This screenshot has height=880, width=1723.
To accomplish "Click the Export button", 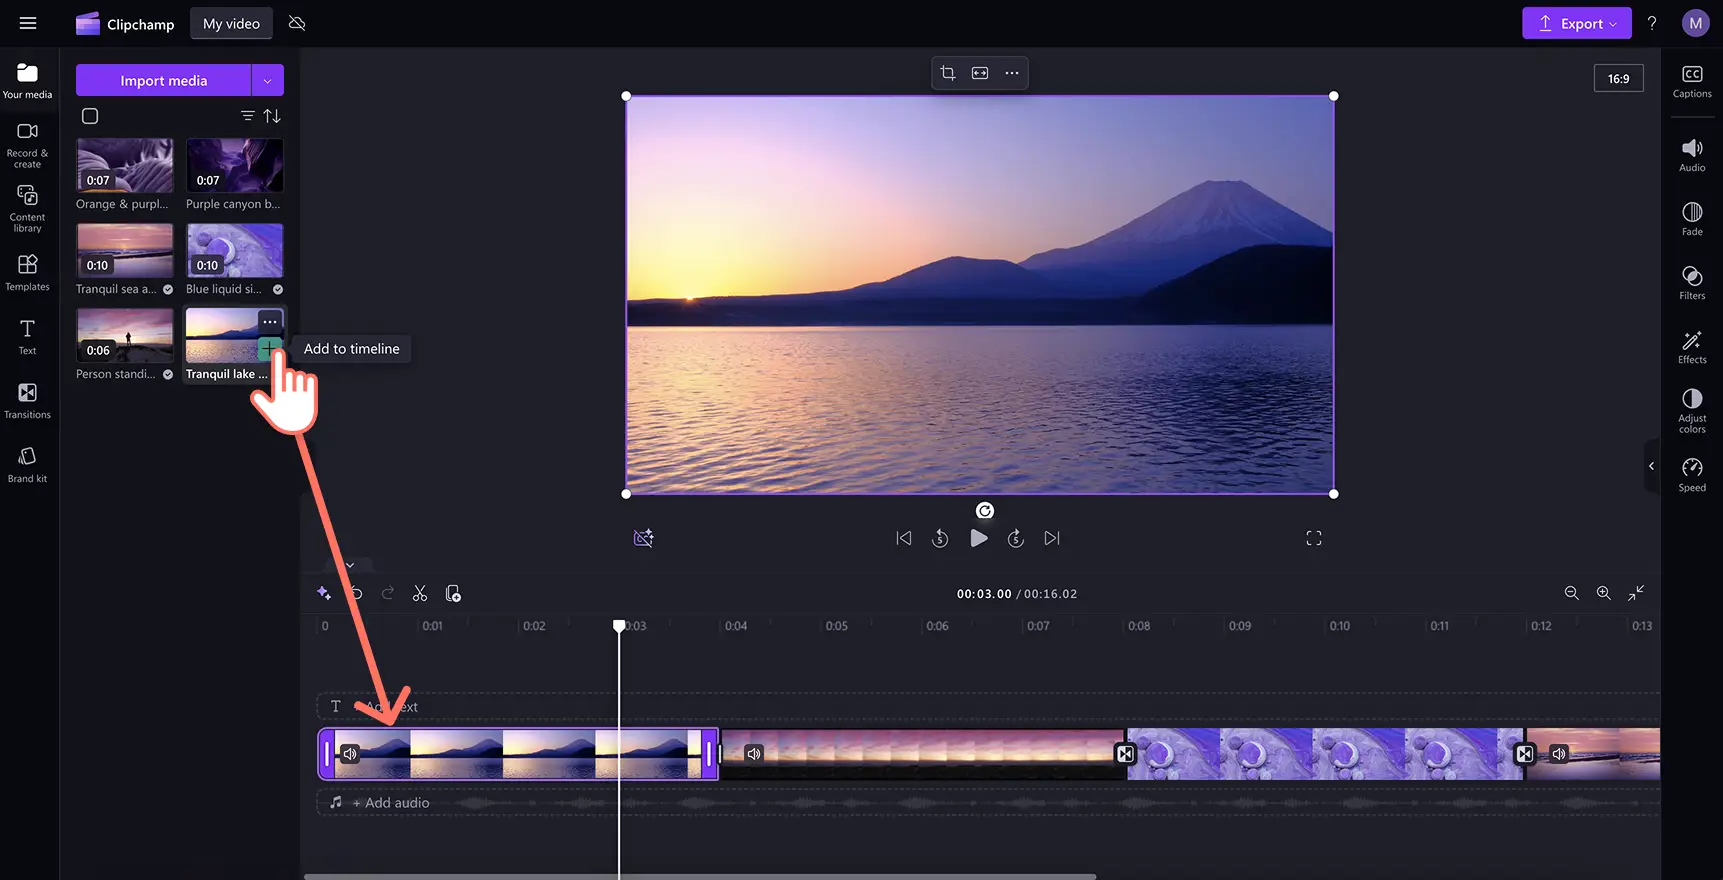I will 1576,24.
